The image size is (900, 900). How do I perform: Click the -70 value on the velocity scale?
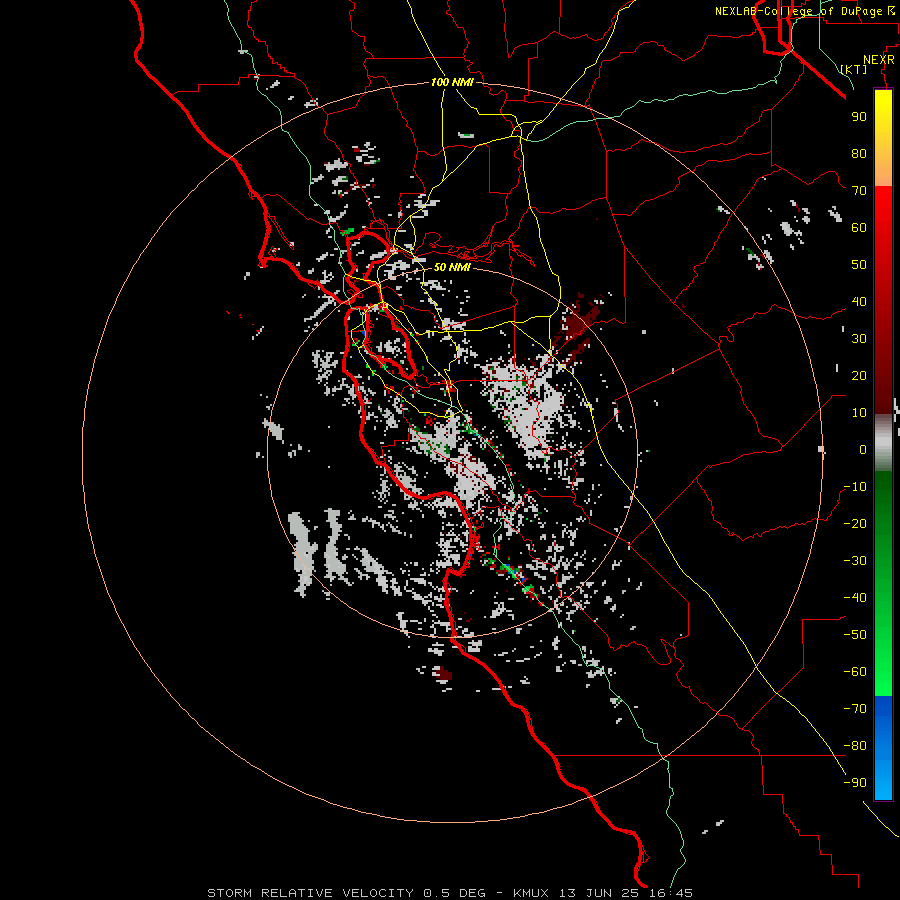tap(855, 709)
